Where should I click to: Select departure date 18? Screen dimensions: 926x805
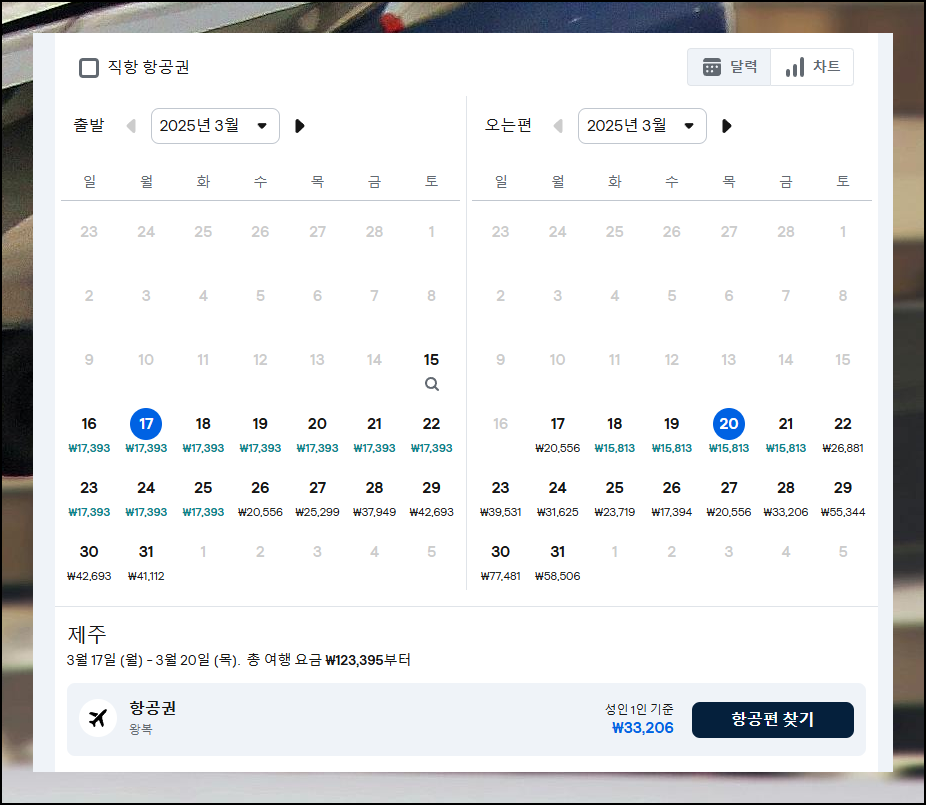tap(203, 434)
